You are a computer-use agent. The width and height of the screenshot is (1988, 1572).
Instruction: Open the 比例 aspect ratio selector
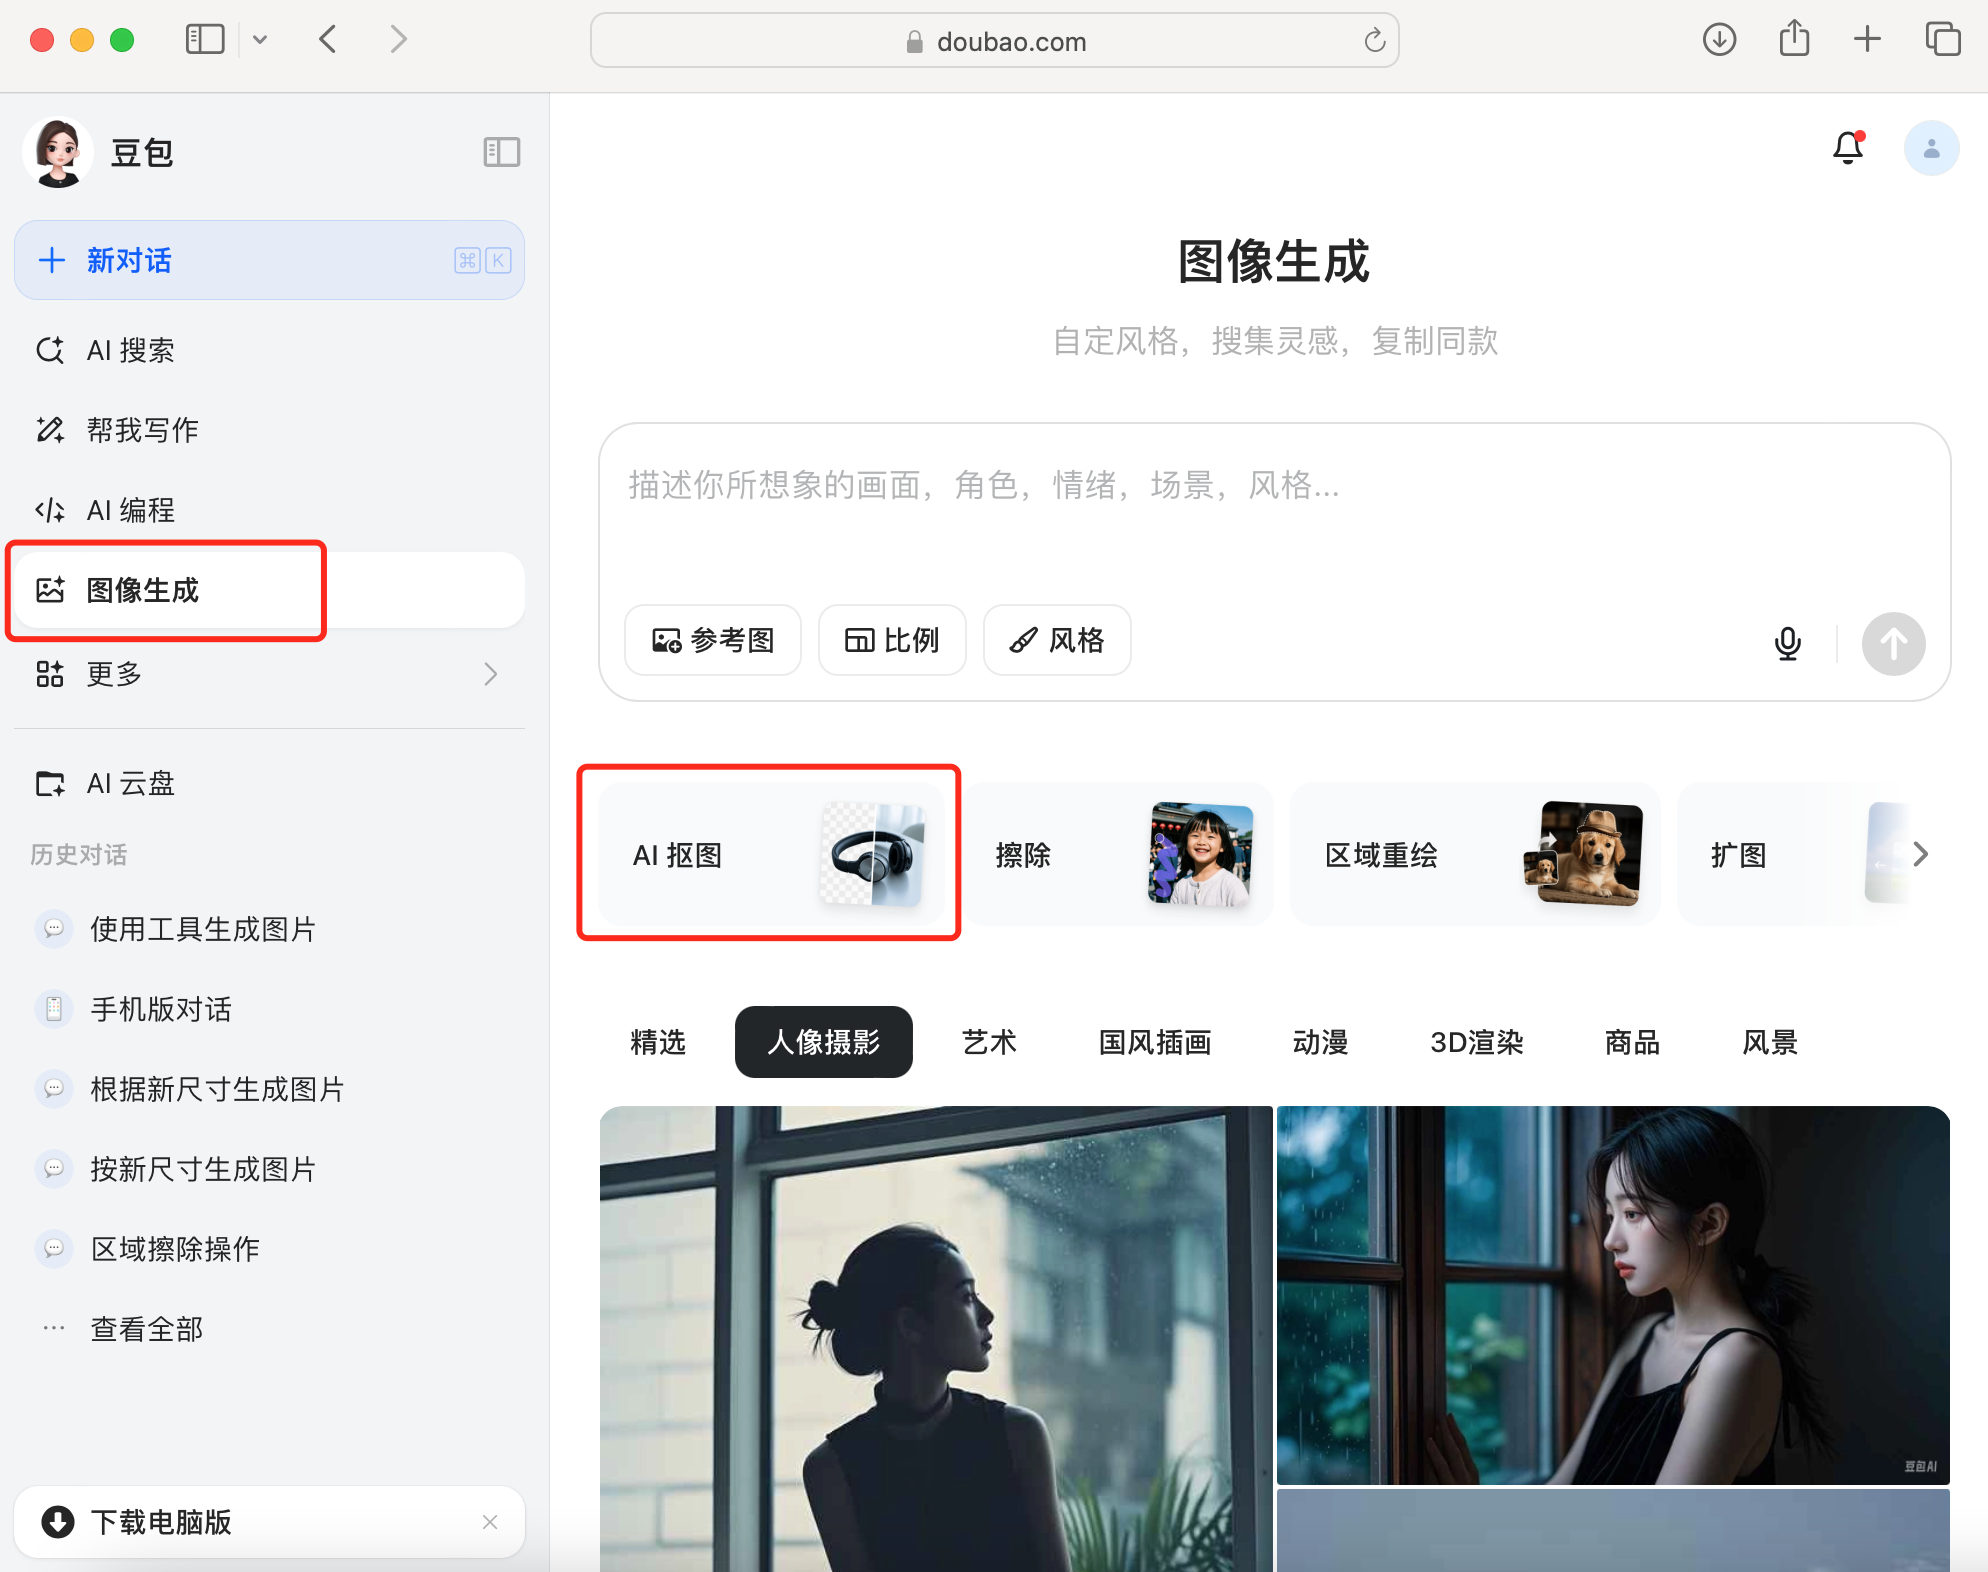point(892,640)
